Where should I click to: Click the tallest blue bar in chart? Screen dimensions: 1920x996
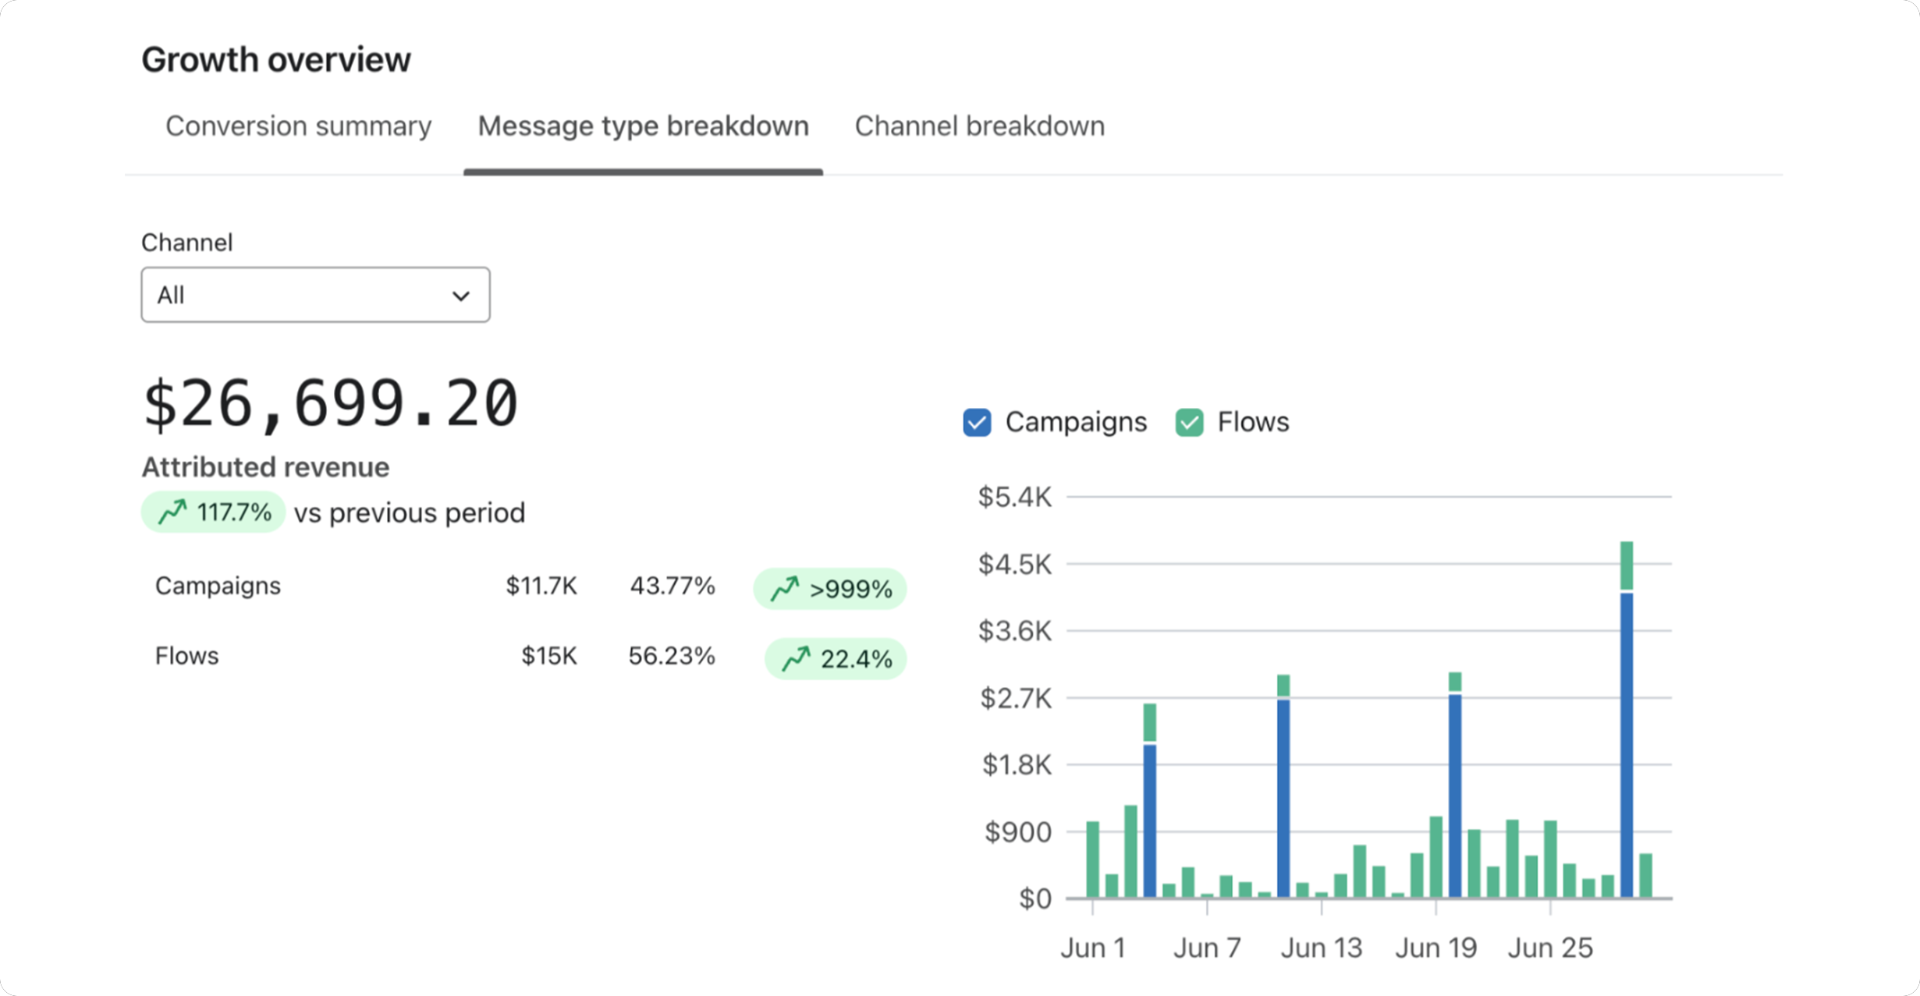point(1627,745)
